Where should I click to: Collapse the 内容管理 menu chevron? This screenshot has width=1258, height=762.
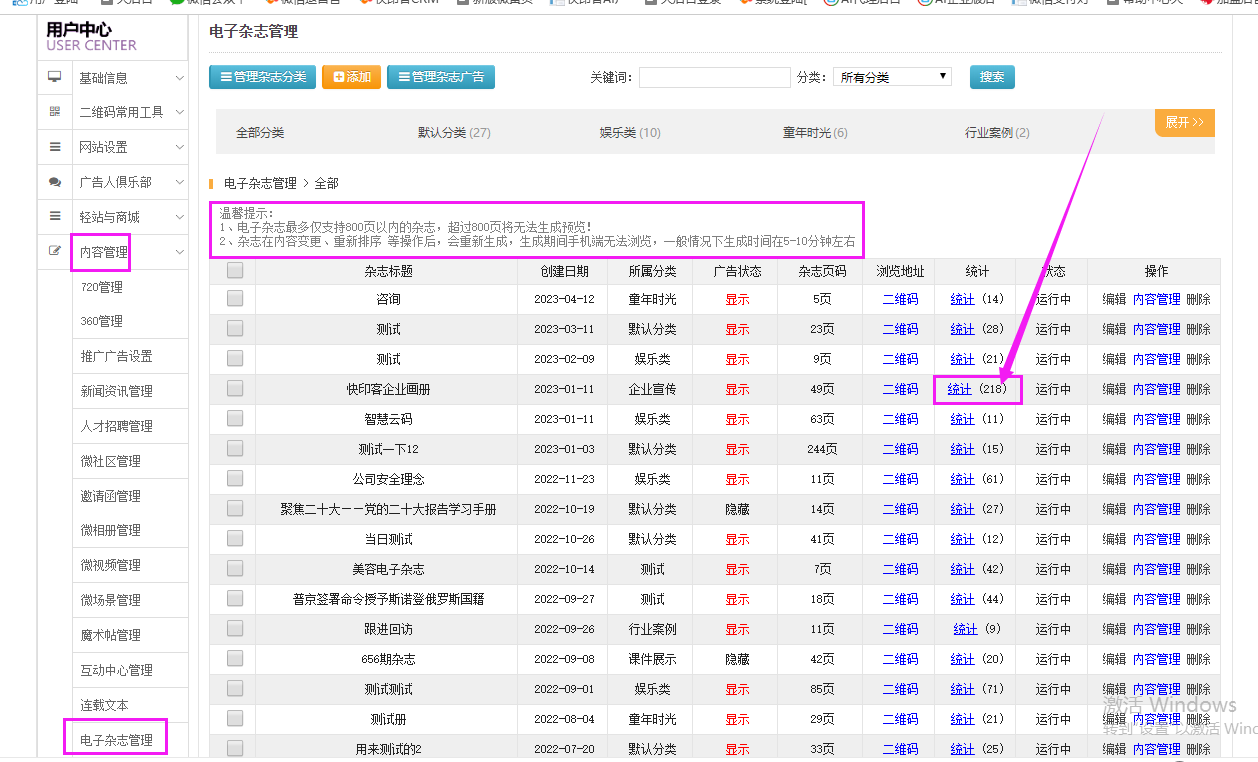(x=179, y=252)
